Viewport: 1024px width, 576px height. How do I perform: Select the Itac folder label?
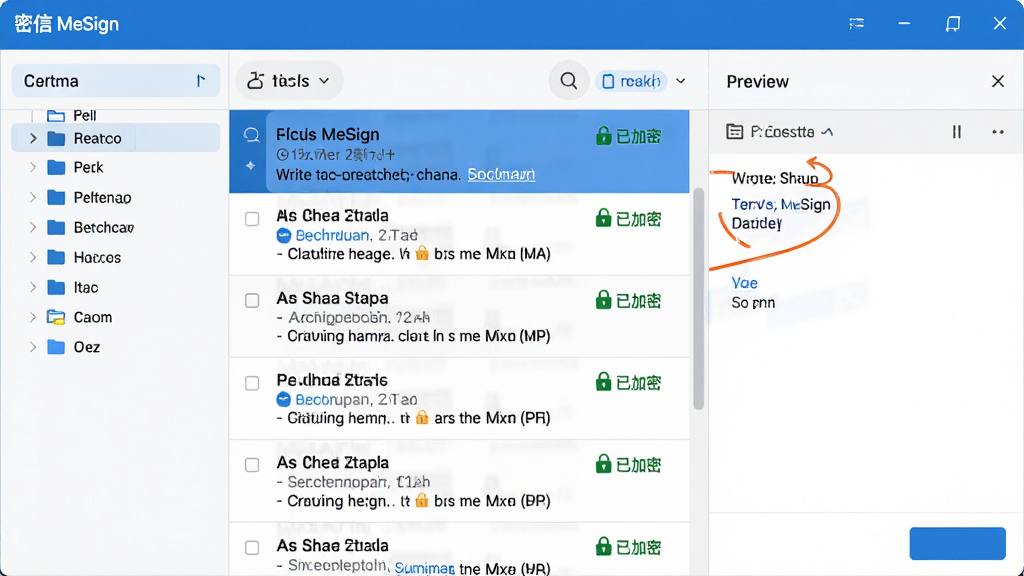[86, 287]
